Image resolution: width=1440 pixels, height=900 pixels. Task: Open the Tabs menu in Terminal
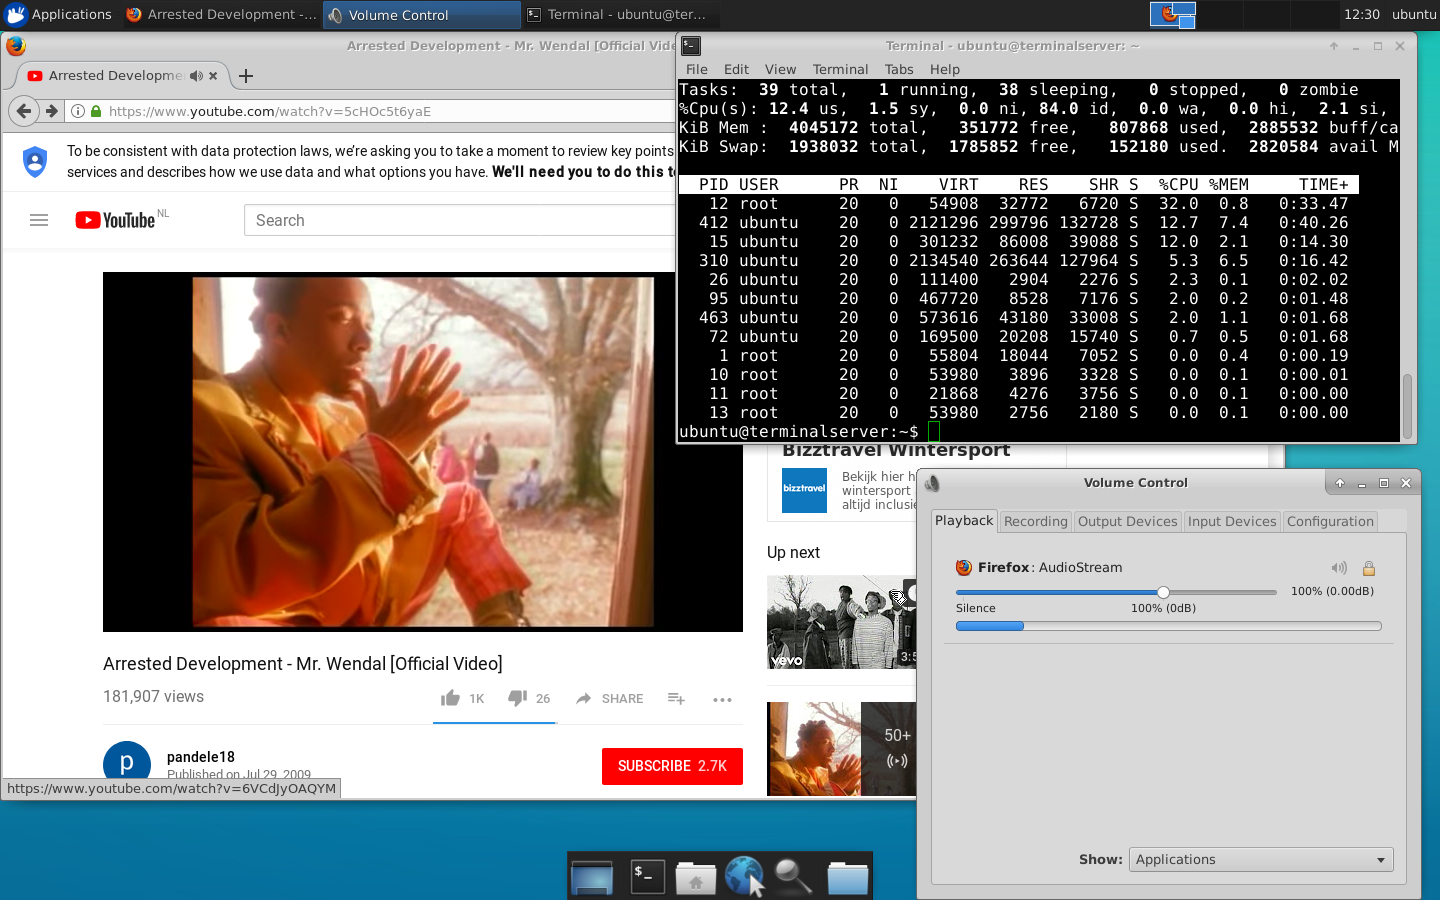click(899, 69)
